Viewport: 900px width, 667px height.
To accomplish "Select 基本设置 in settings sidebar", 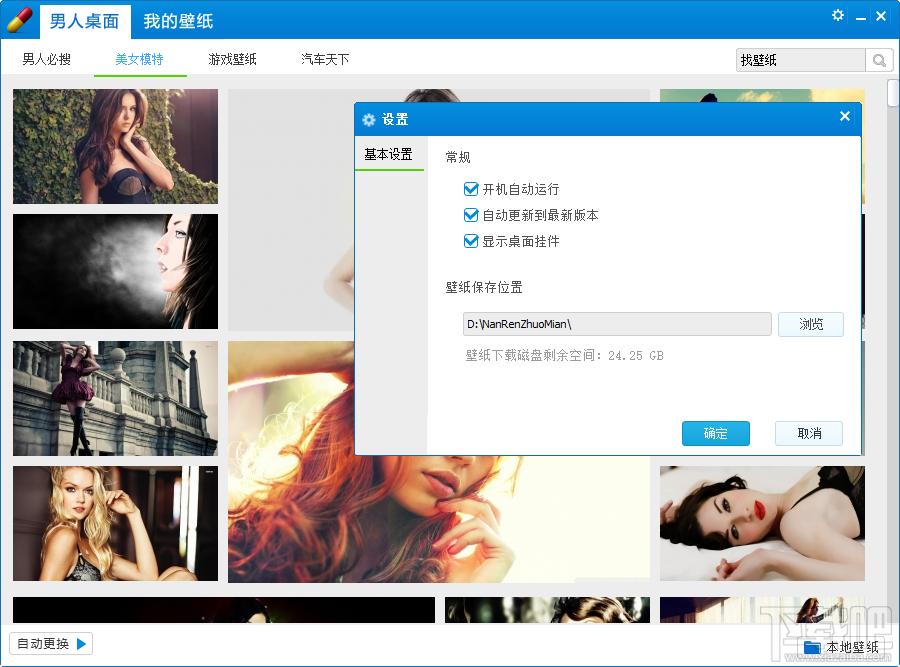I will pos(389,155).
